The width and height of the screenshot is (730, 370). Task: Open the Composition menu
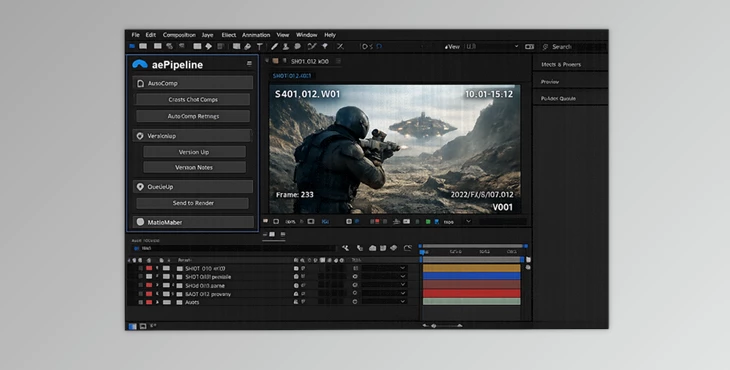(x=179, y=35)
